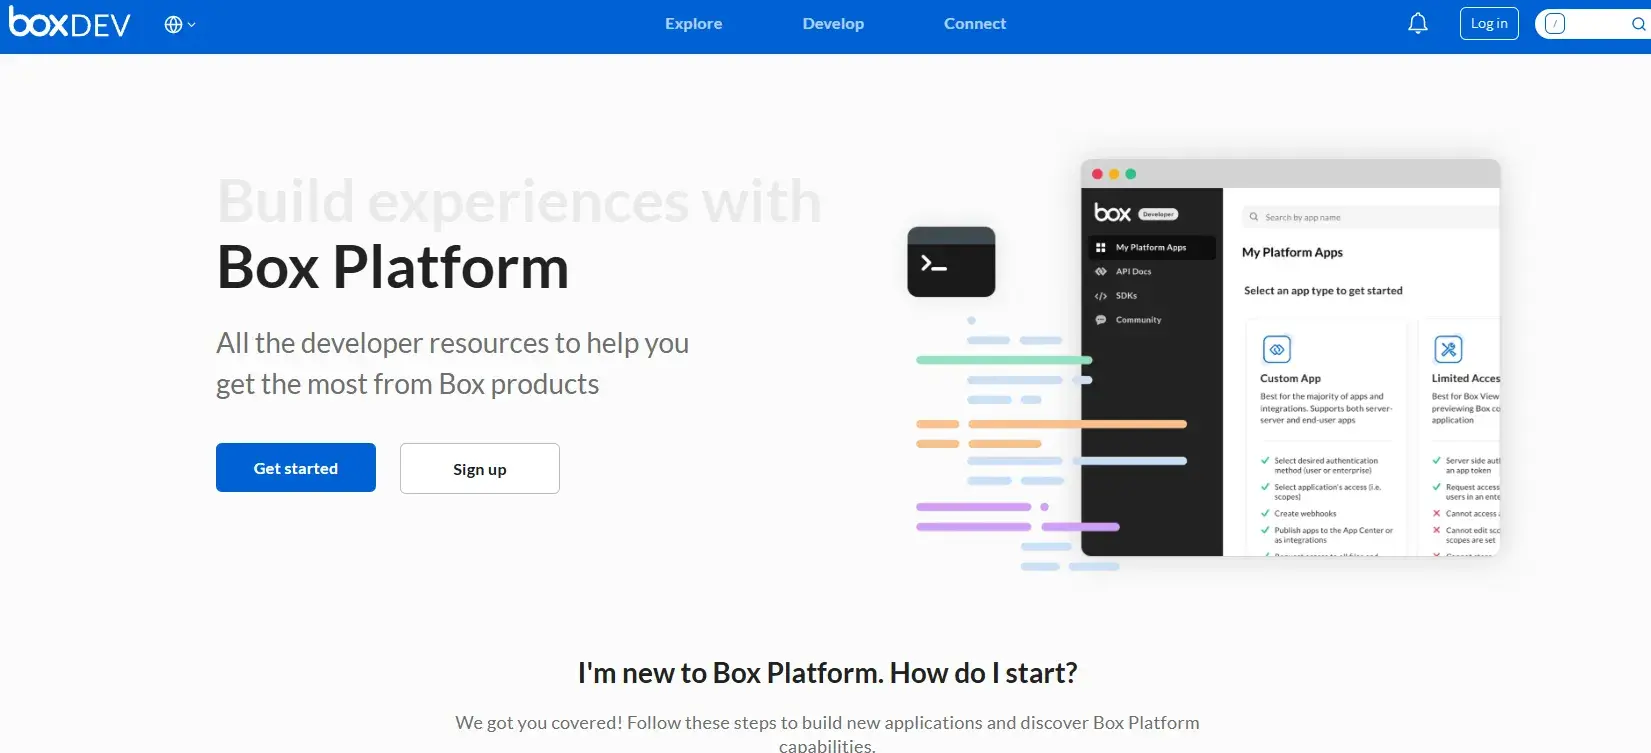Click the notifications bell icon
This screenshot has width=1651, height=753.
click(1418, 24)
